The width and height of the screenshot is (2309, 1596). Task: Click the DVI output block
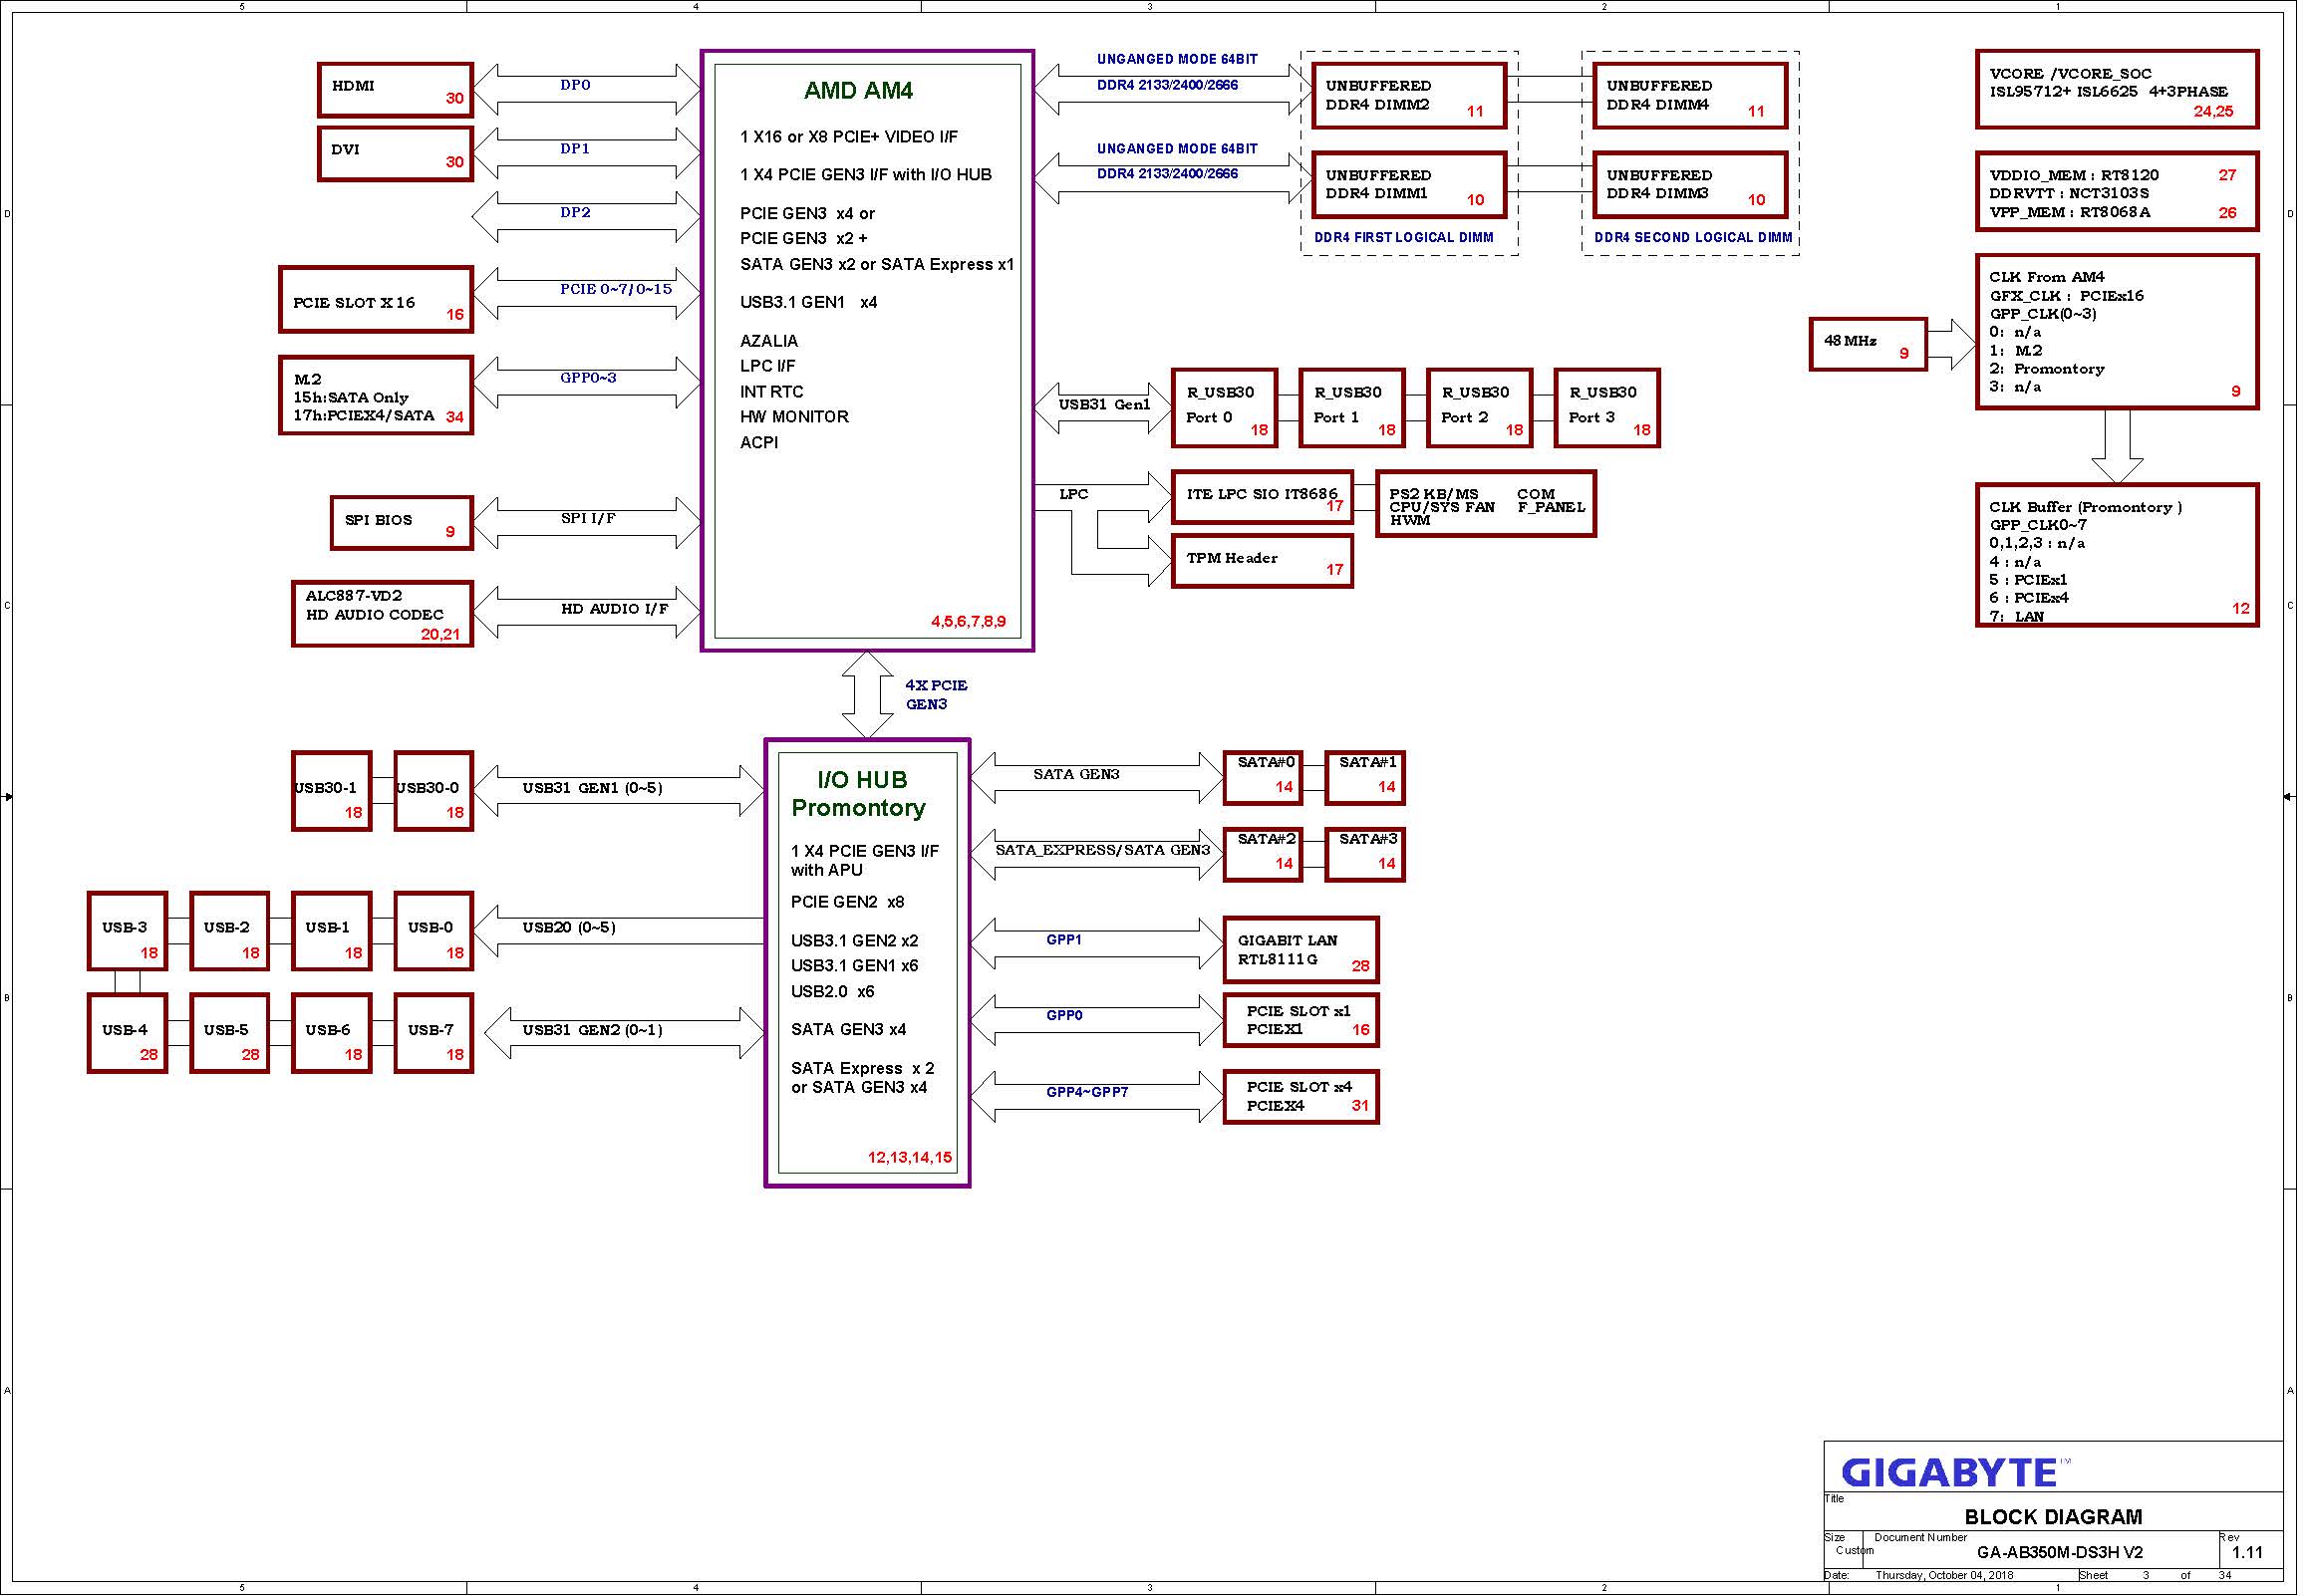click(x=397, y=154)
